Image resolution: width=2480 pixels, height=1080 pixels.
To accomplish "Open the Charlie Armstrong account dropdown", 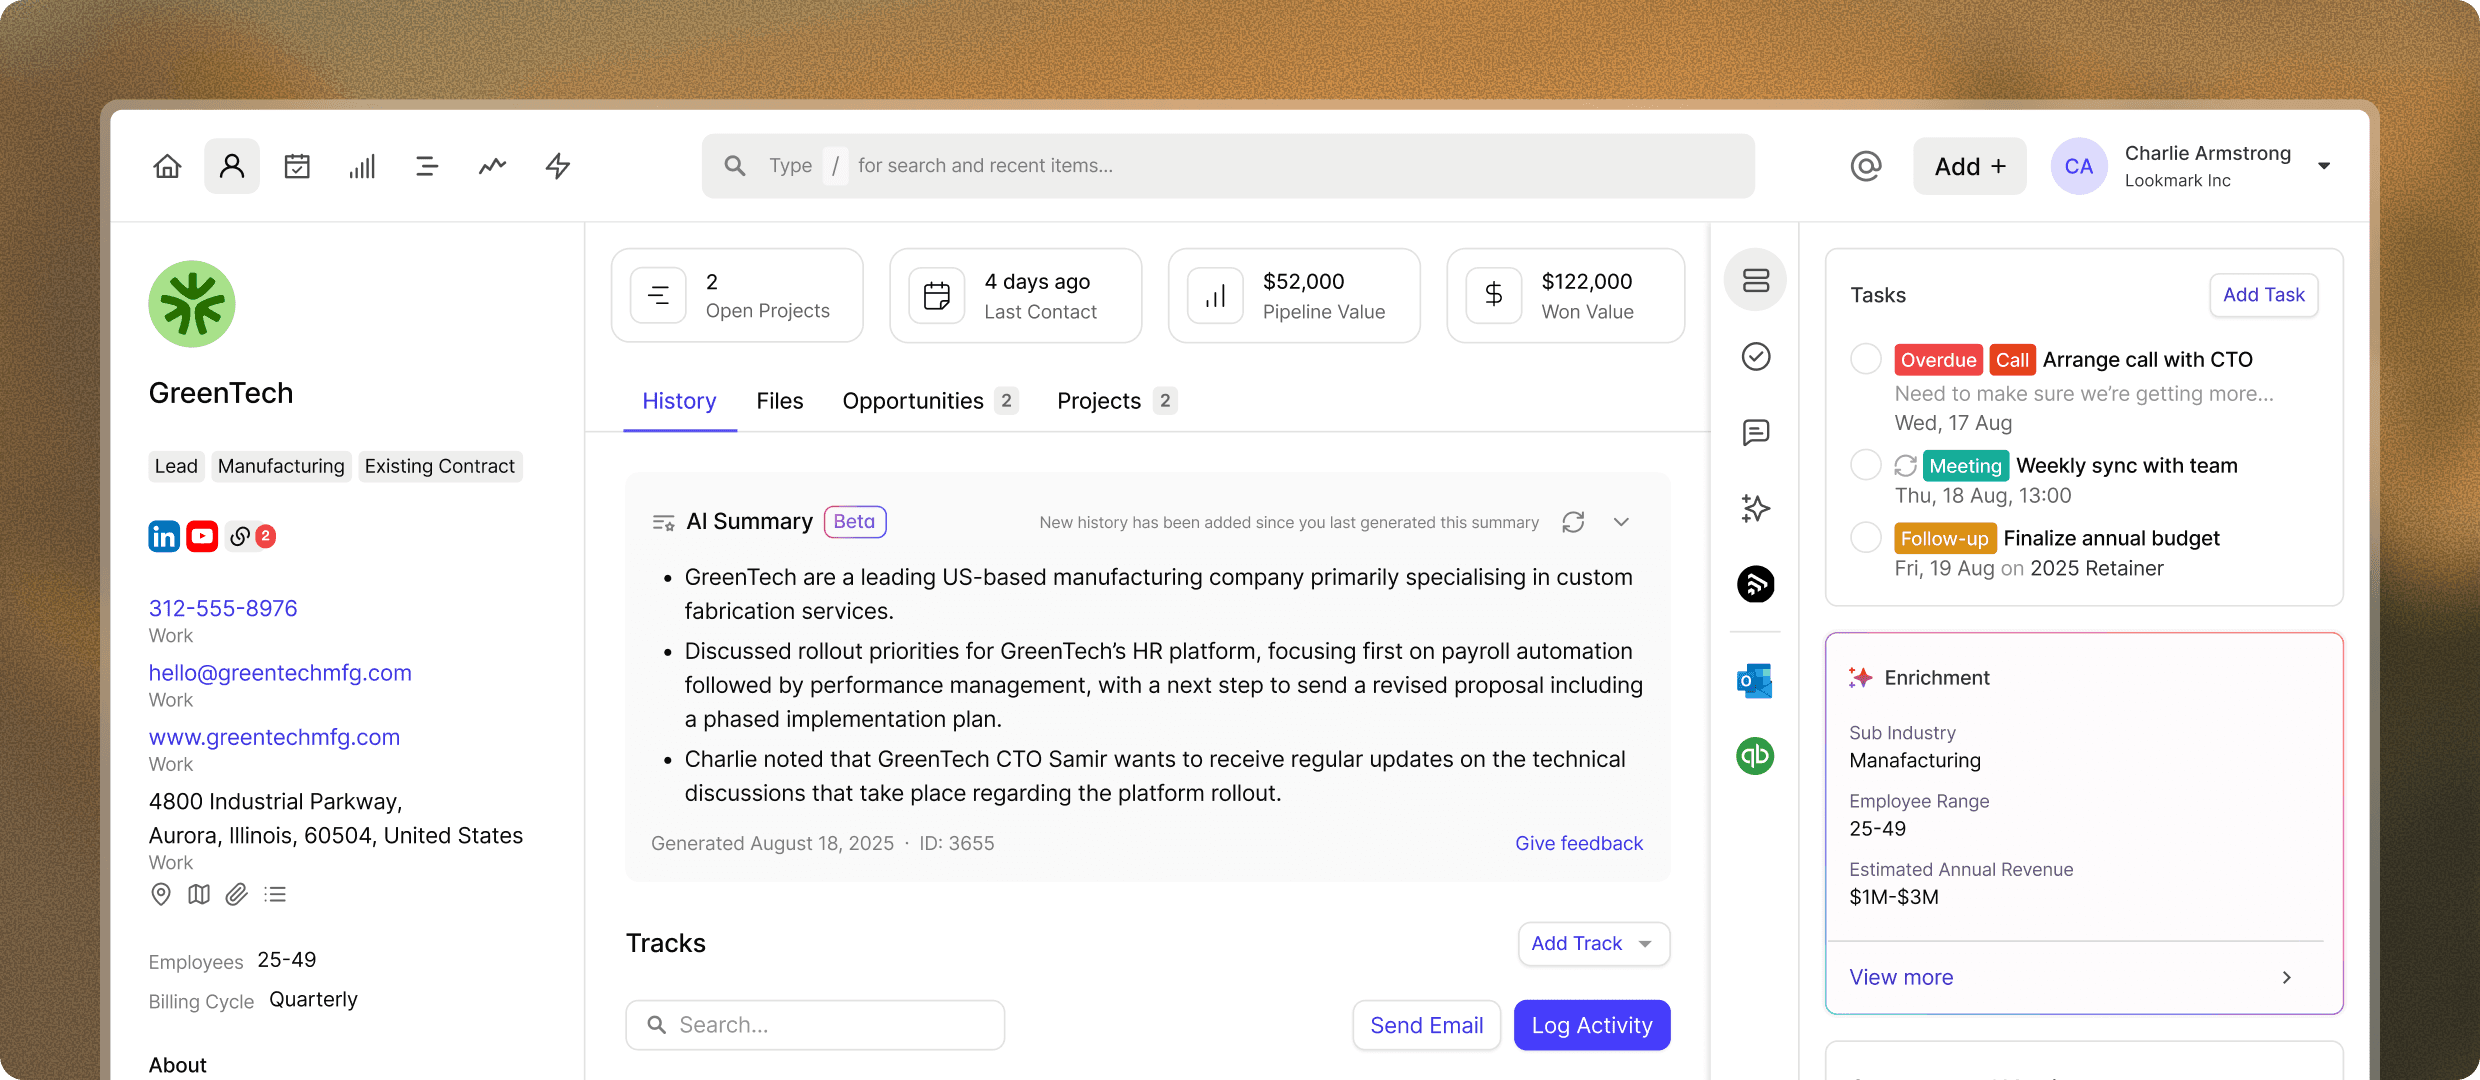I will pyautogui.click(x=2324, y=166).
